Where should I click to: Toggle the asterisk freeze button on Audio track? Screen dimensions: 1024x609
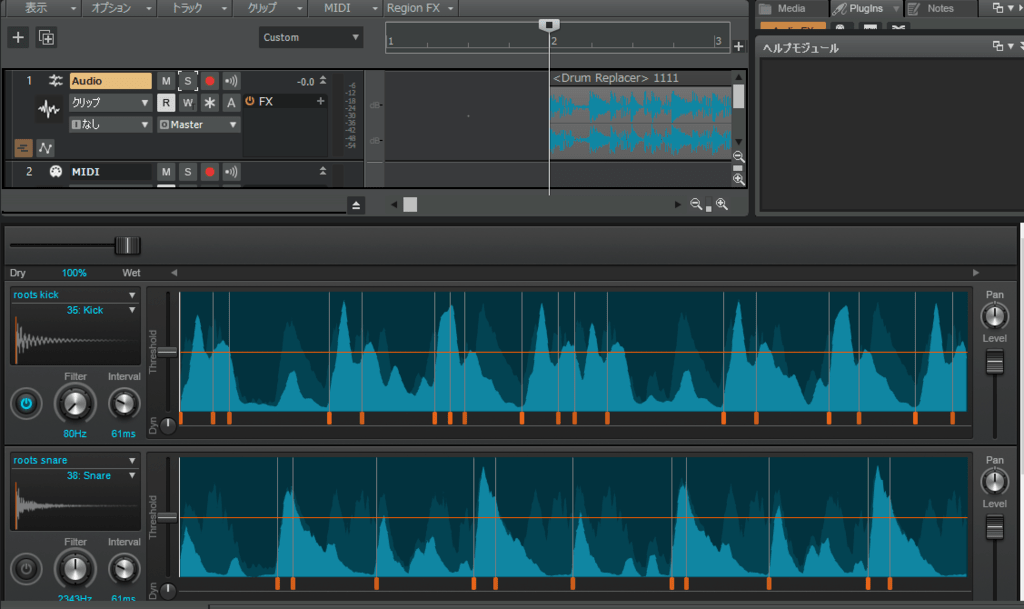pyautogui.click(x=210, y=102)
